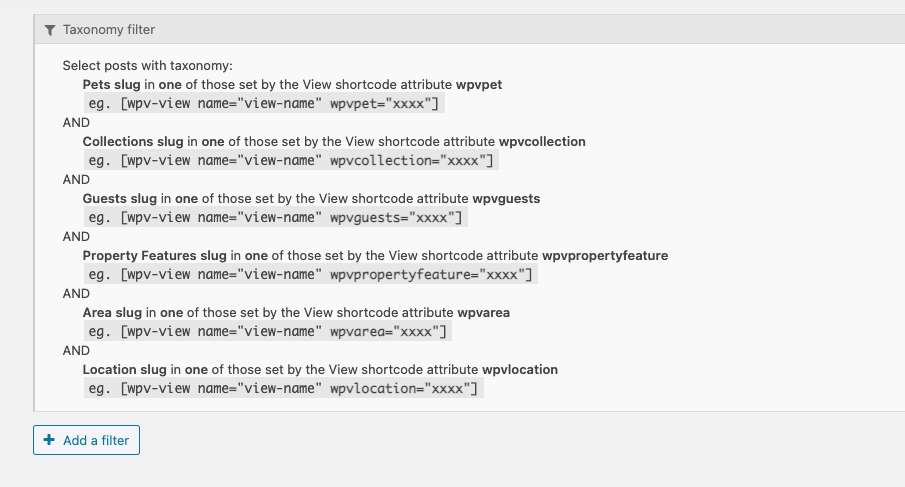The height and width of the screenshot is (487, 905).
Task: Click the Collections slug filter line
Action: point(334,141)
